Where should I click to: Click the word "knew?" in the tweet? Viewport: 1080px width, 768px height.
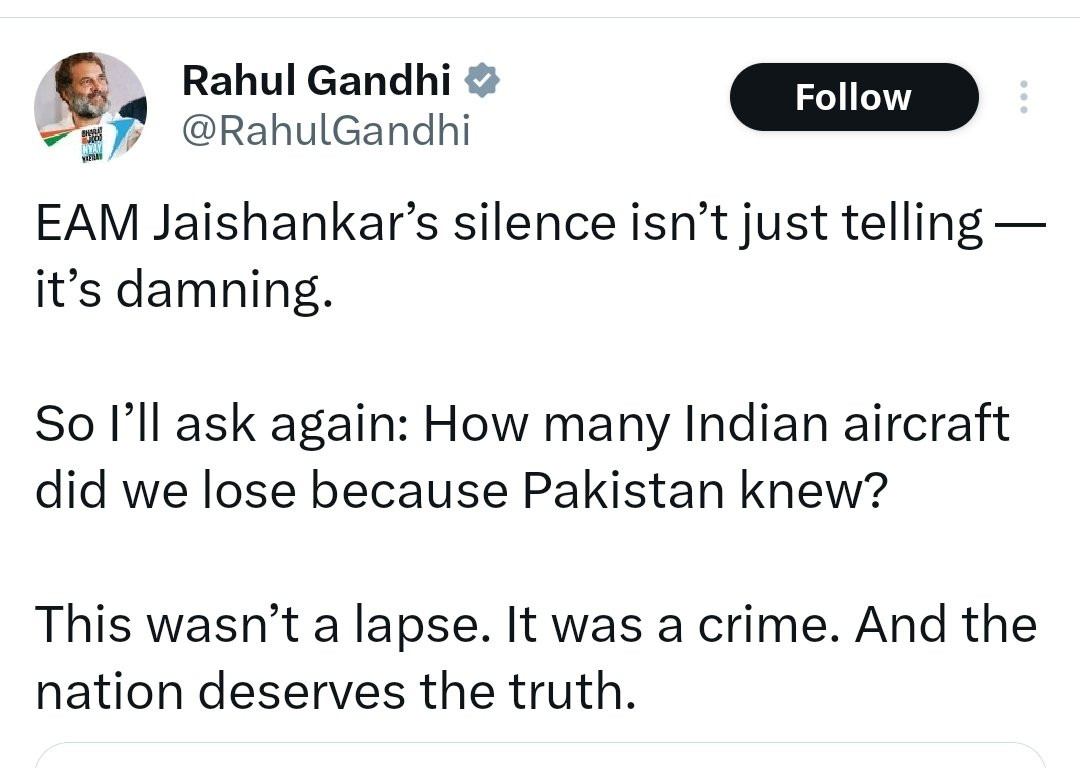click(x=826, y=490)
